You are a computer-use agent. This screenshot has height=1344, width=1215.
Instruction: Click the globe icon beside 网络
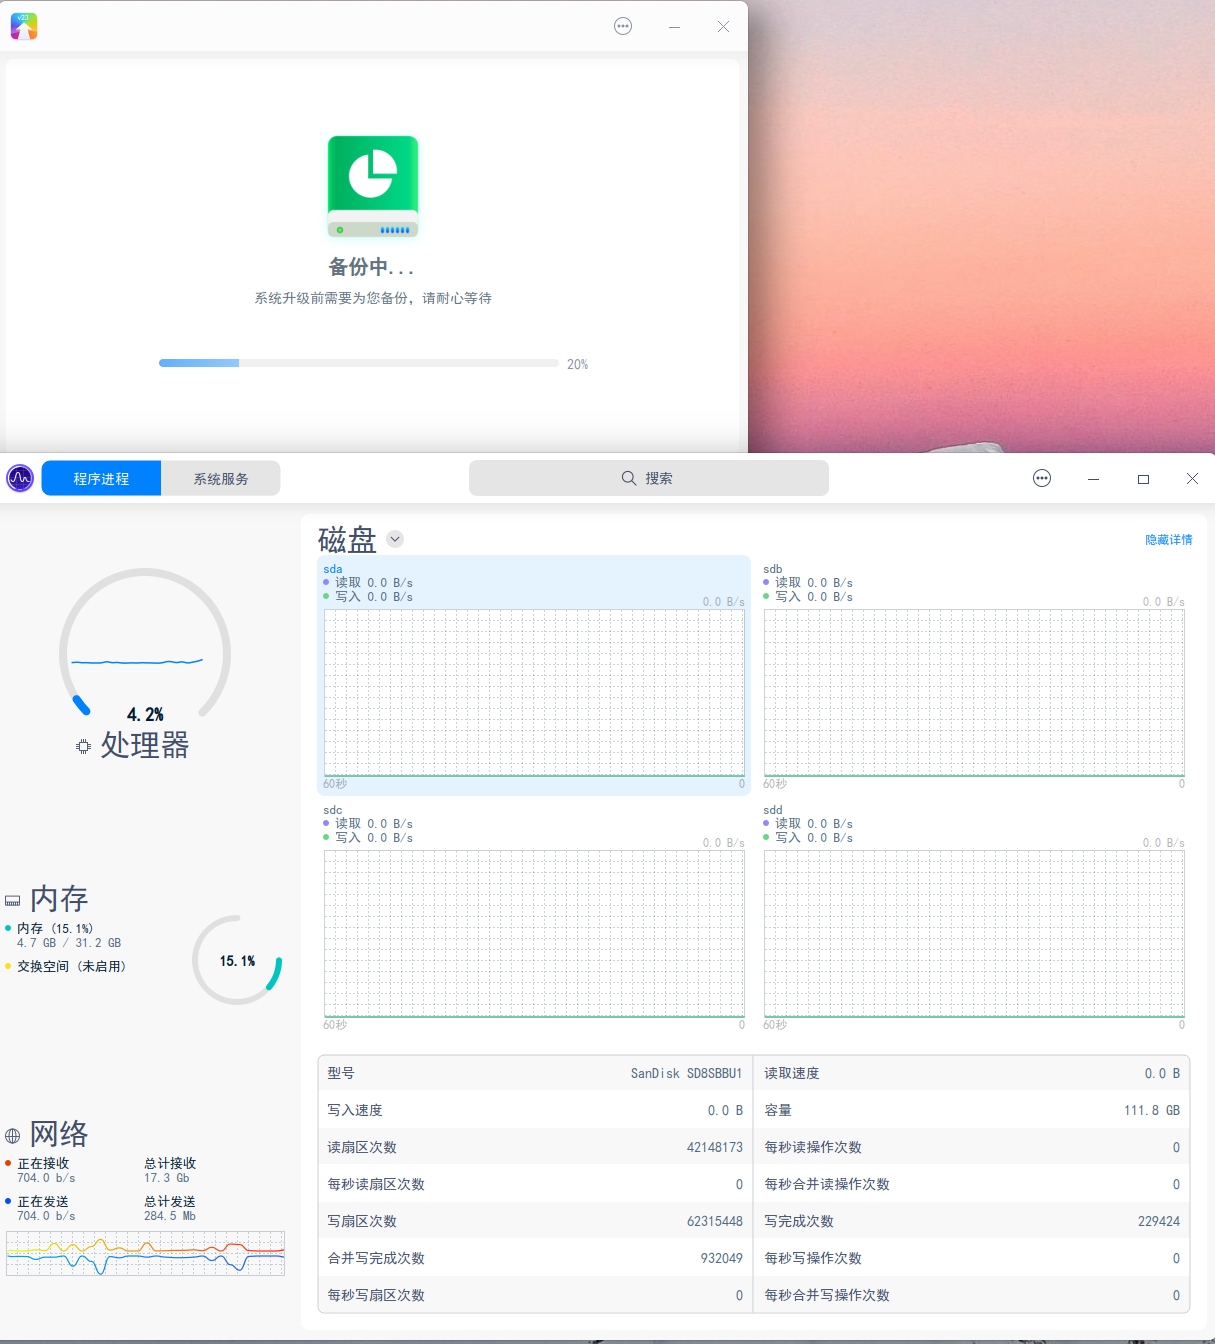pyautogui.click(x=12, y=1135)
